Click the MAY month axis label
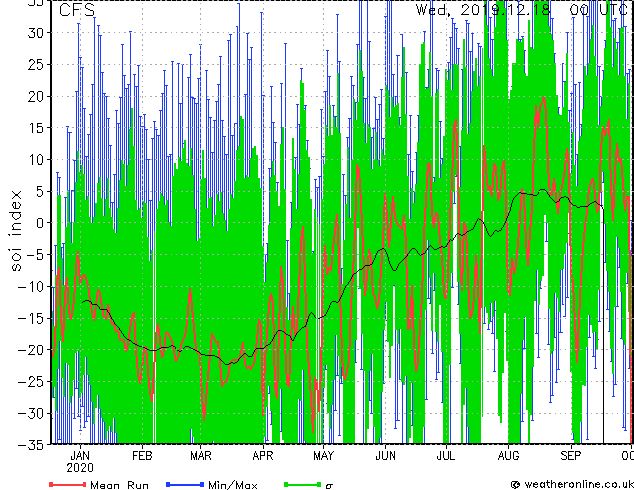 (323, 456)
